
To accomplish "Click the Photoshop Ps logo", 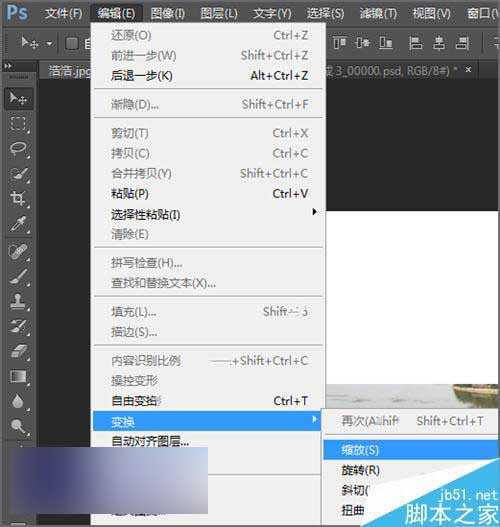I will click(x=17, y=13).
